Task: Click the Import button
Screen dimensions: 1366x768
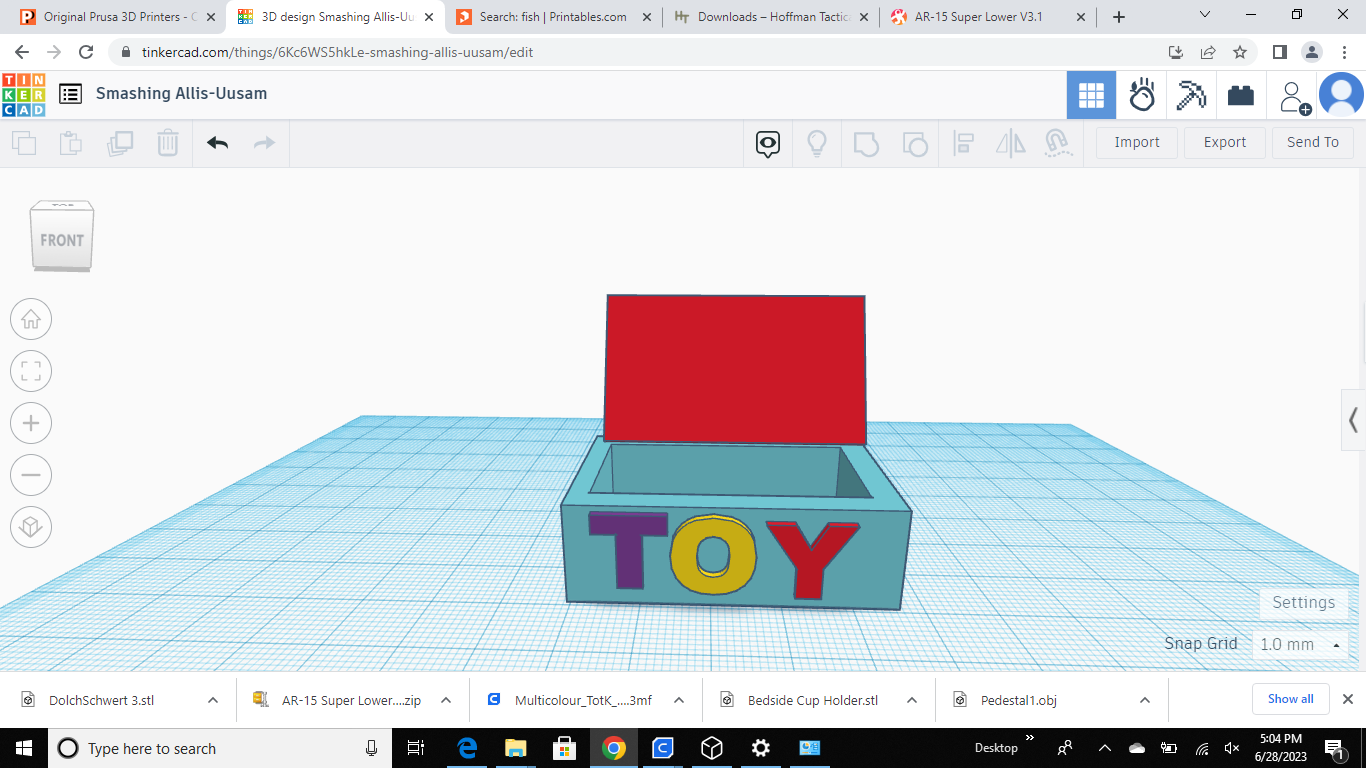Action: tap(1136, 142)
